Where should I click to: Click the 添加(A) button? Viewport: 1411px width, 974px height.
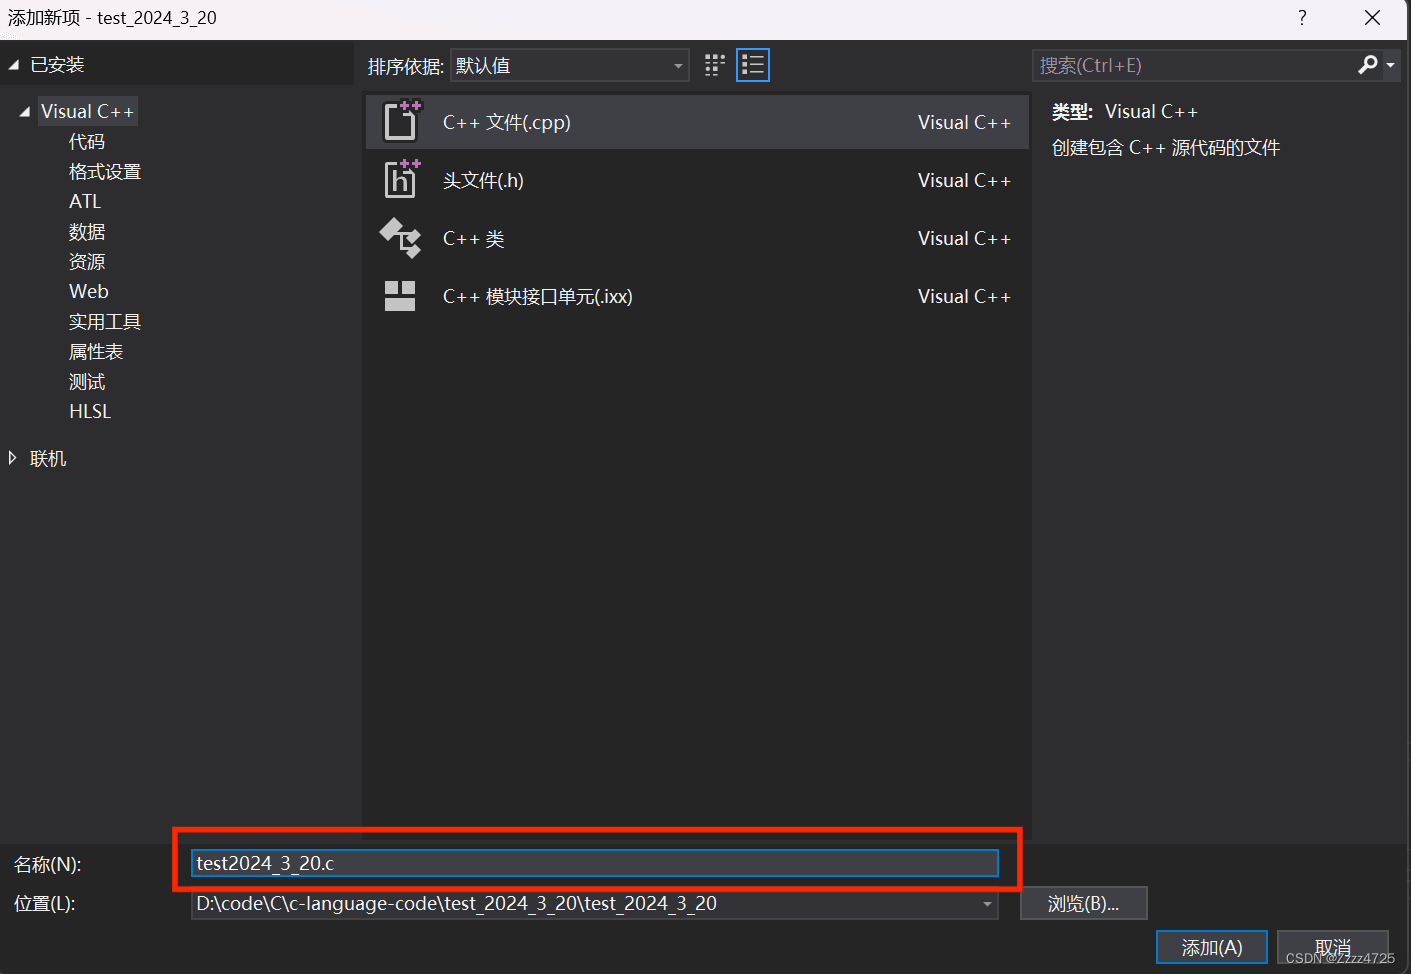(x=1212, y=947)
